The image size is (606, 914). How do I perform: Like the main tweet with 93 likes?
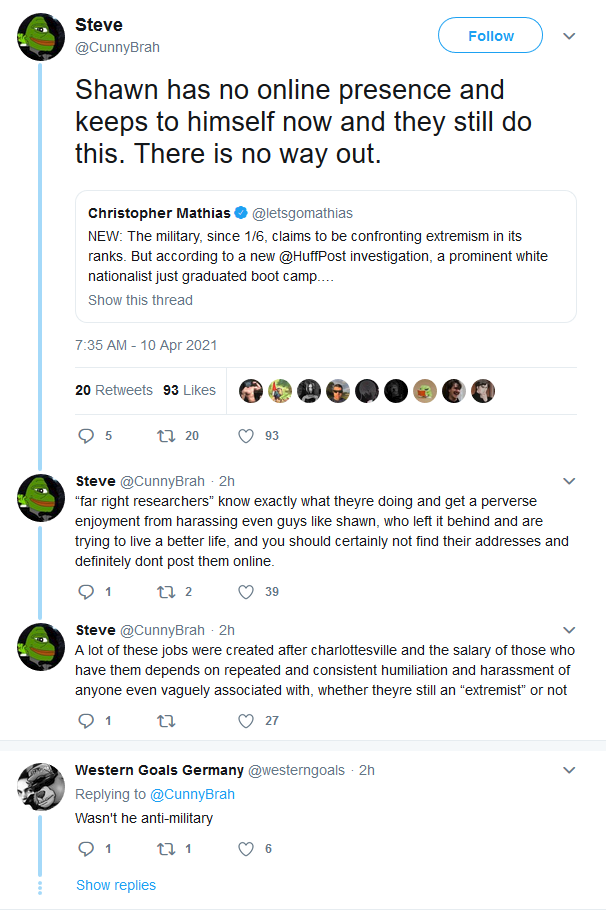pyautogui.click(x=246, y=435)
